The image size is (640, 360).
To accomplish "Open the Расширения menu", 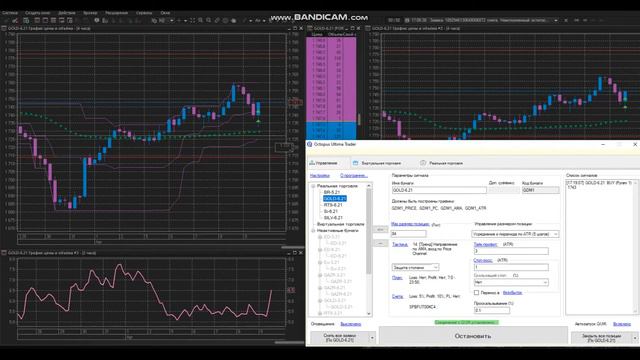I will point(117,13).
